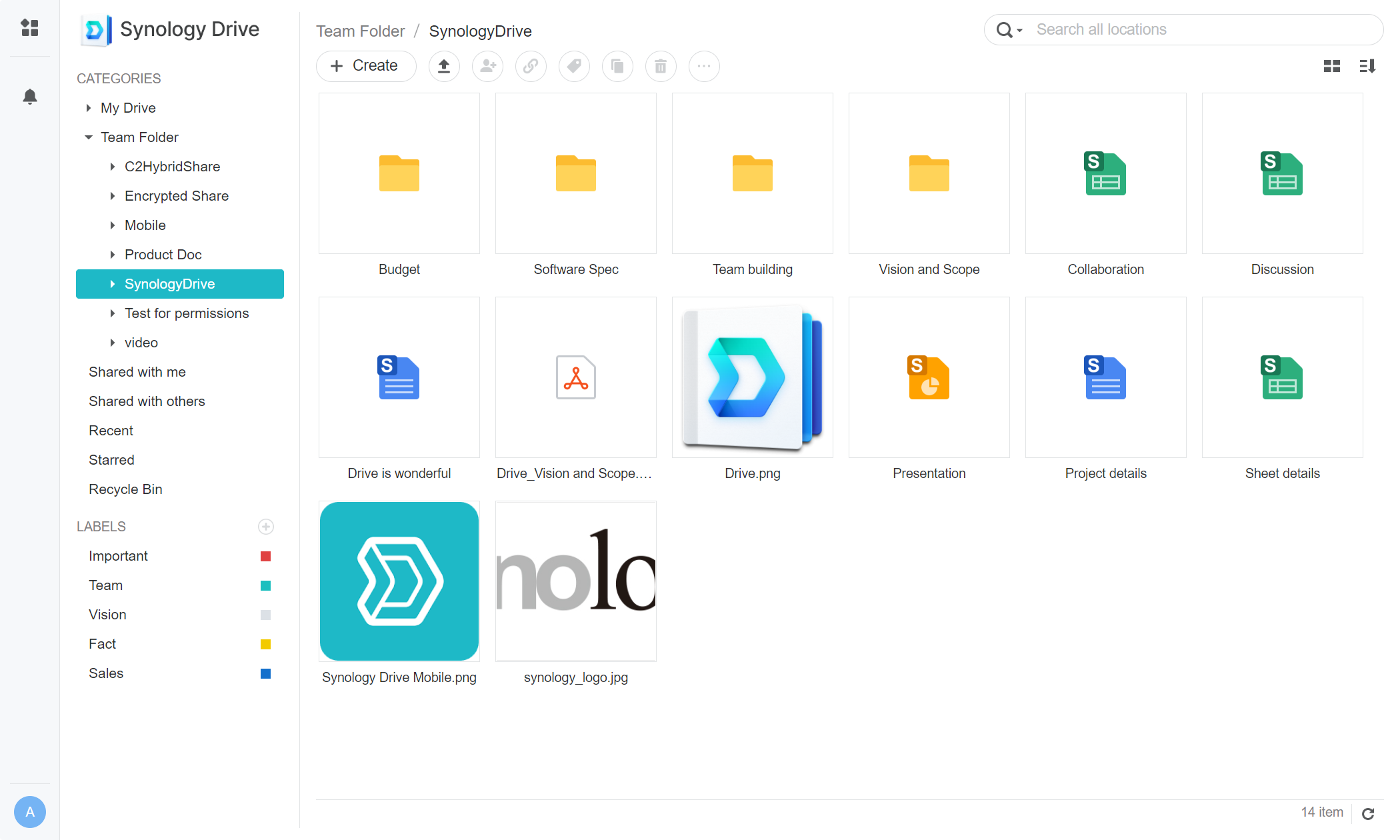Viewport: 1400px width, 840px height.
Task: Open the share permissions icon
Action: [x=487, y=66]
